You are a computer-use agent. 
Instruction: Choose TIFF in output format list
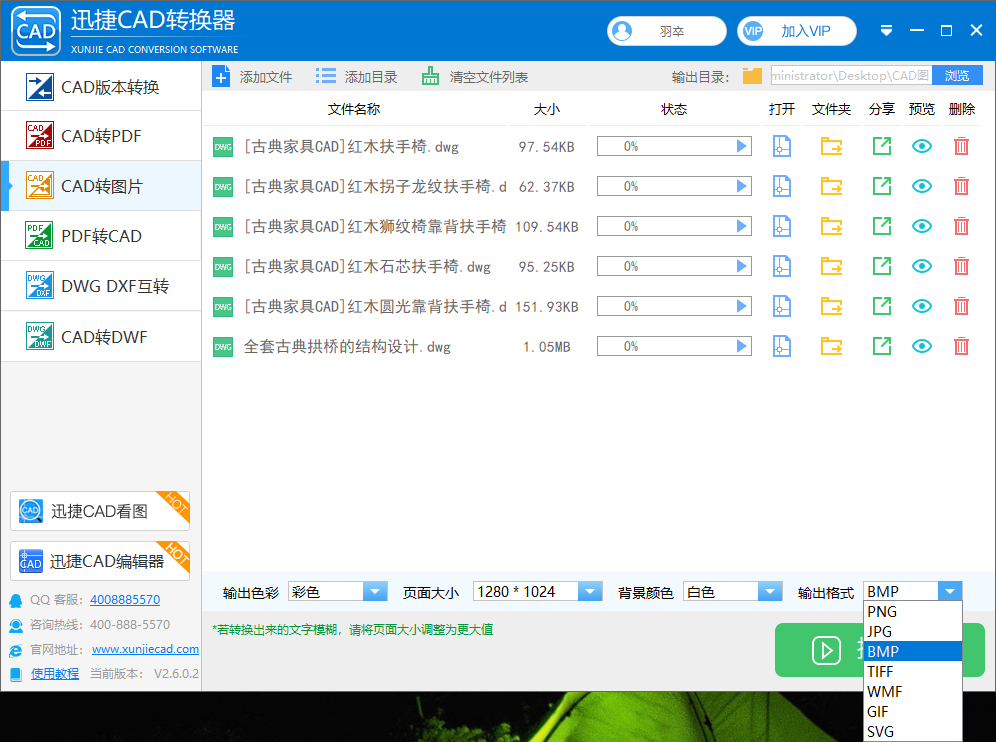point(913,671)
